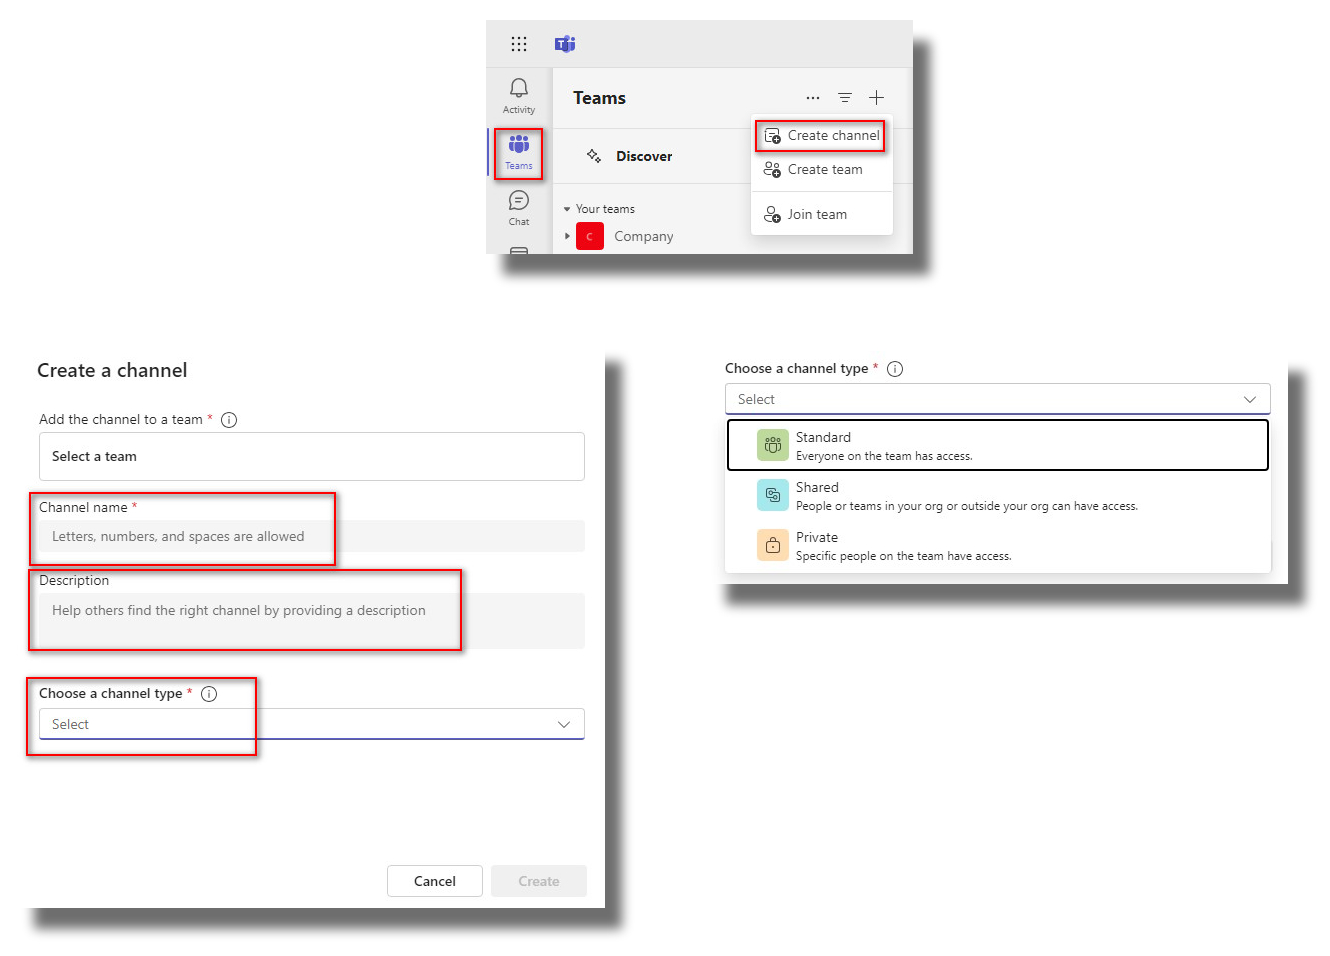Click the Description text area
The height and width of the screenshot is (956, 1330).
coord(312,621)
